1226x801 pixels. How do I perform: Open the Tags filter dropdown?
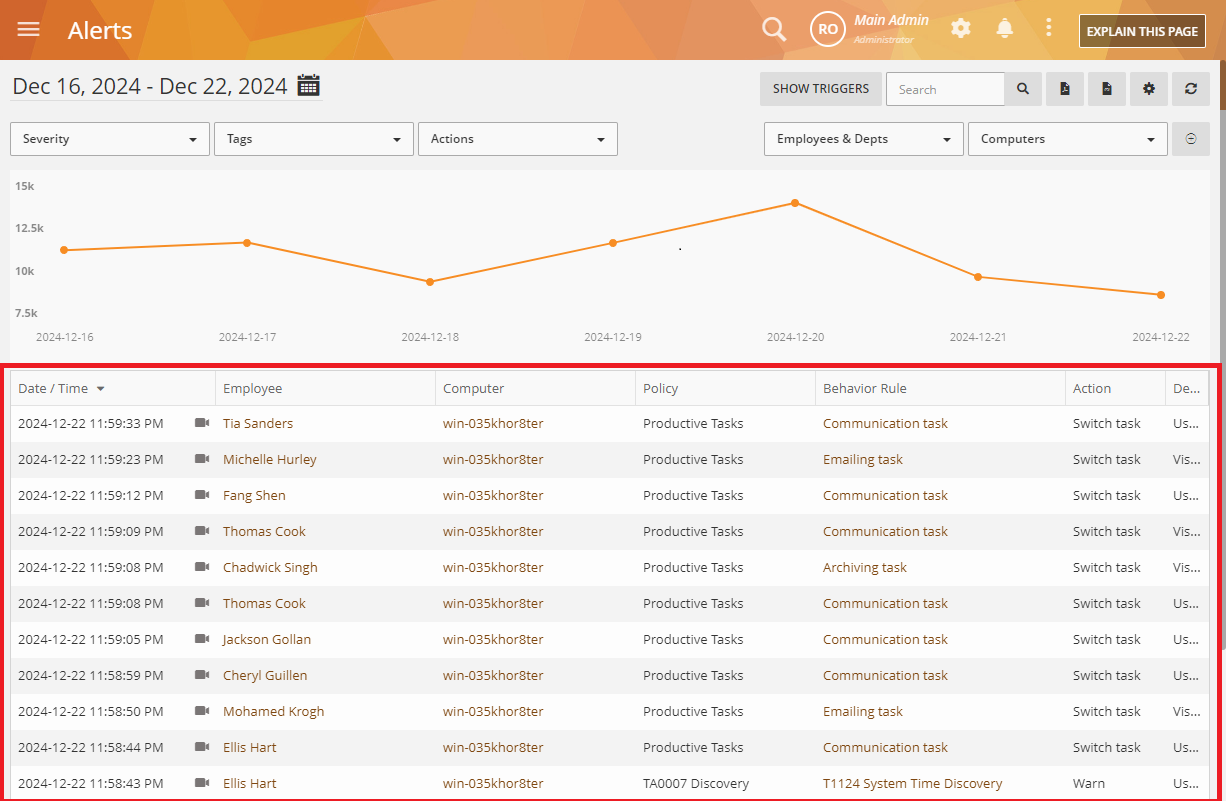pyautogui.click(x=314, y=139)
